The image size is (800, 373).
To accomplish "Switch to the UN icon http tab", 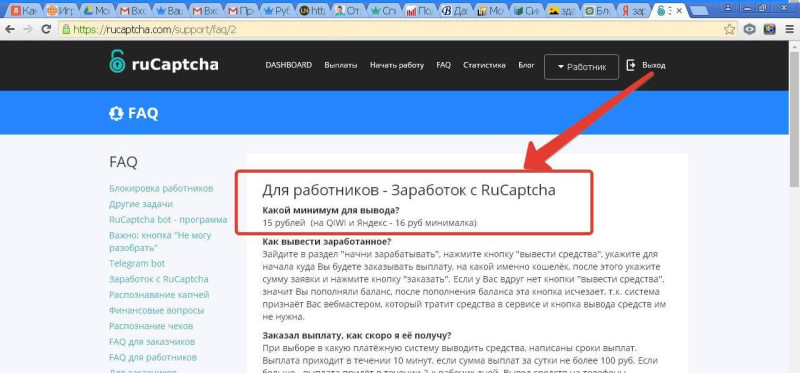I will pos(314,11).
